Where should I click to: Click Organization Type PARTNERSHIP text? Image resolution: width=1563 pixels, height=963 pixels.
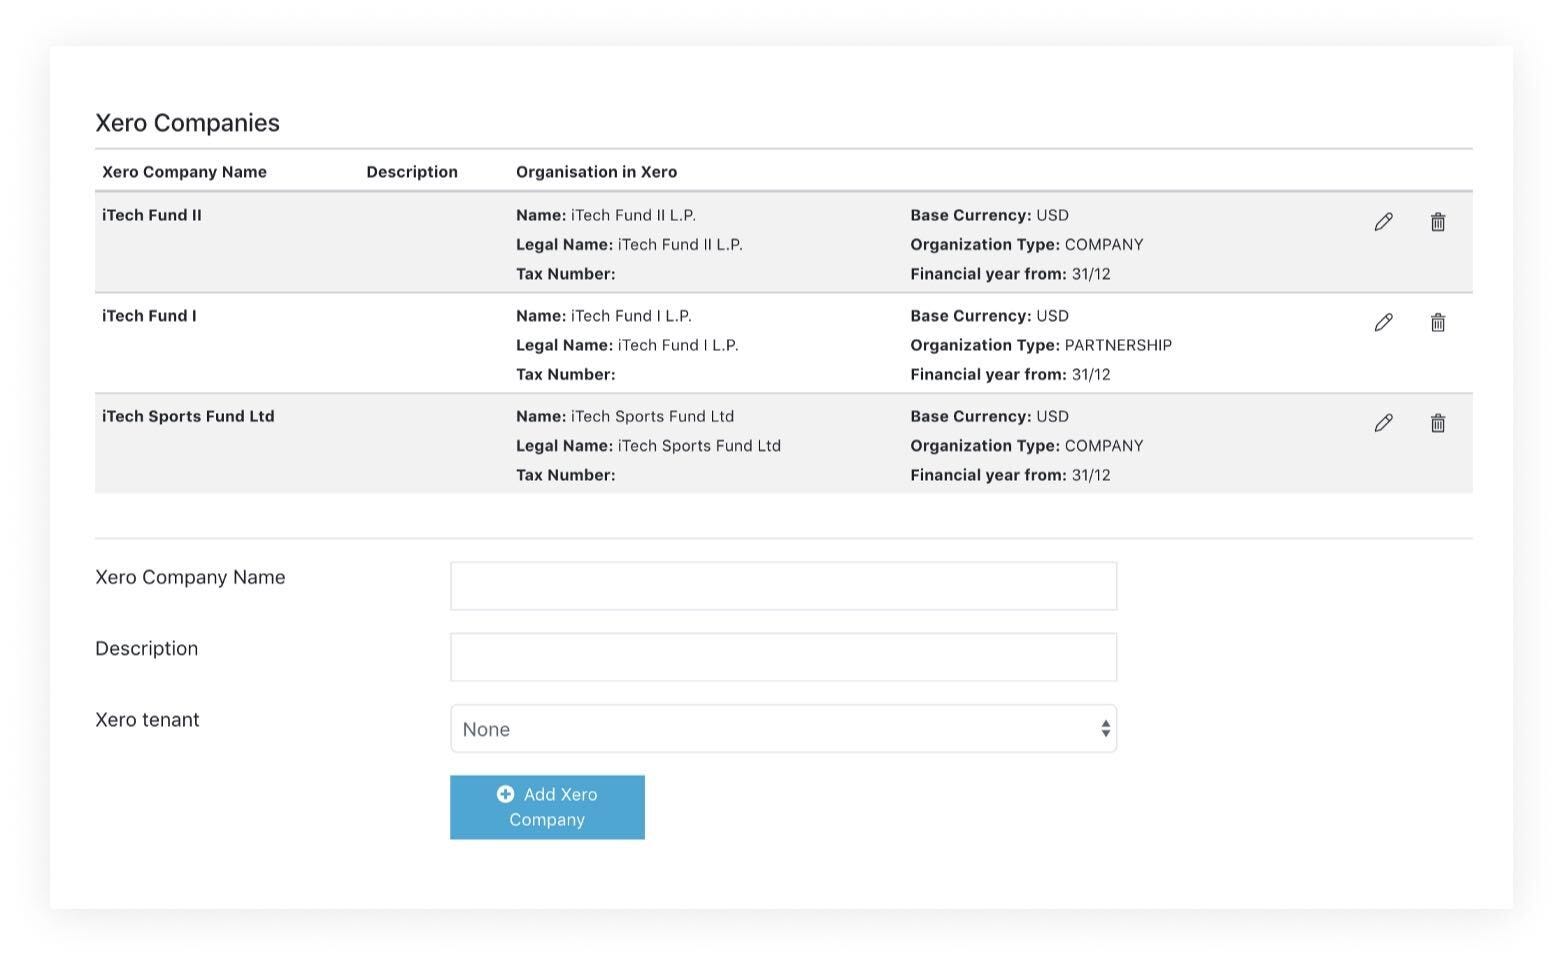[1041, 345]
